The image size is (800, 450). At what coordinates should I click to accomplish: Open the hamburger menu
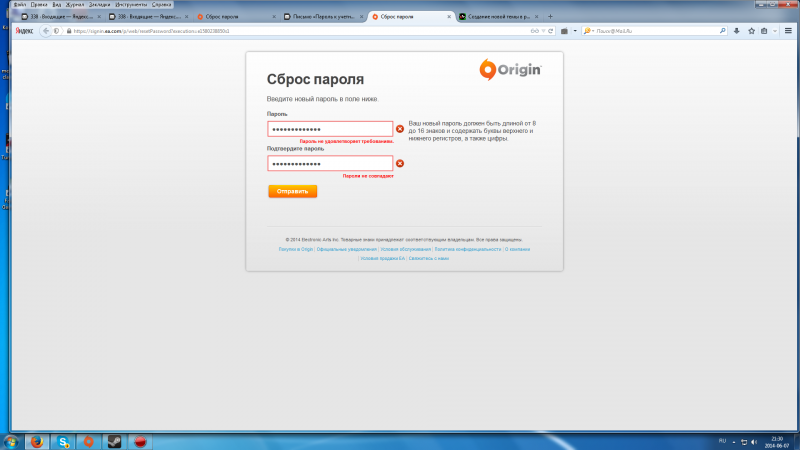click(788, 31)
